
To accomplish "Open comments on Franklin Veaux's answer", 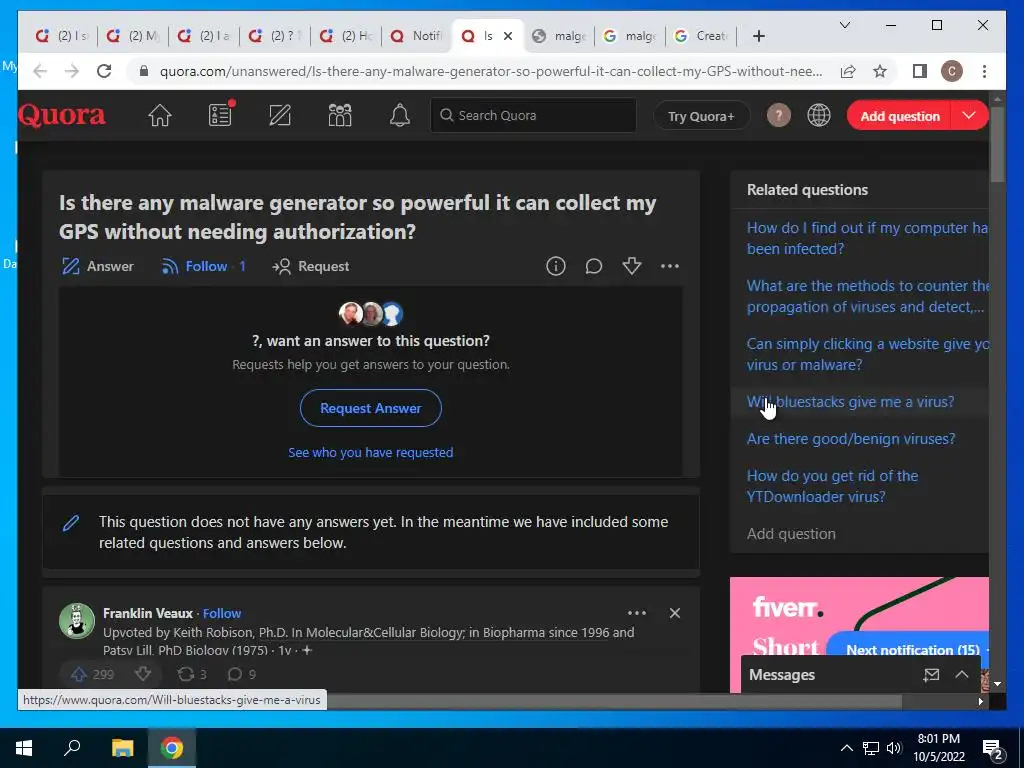I will tap(234, 674).
